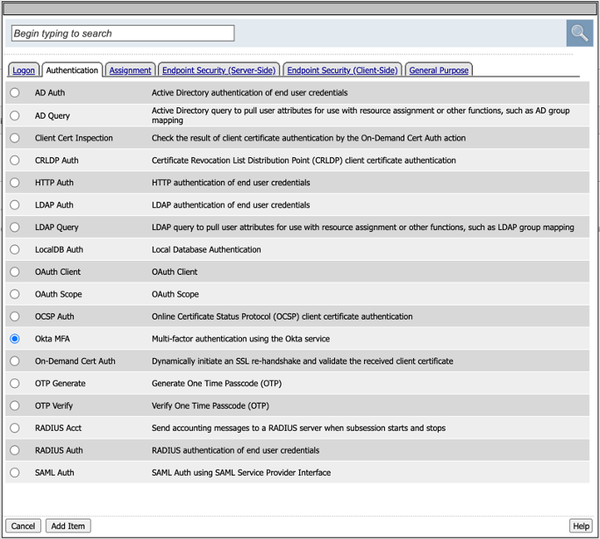Select the Okta MFA radio button

[15, 339]
